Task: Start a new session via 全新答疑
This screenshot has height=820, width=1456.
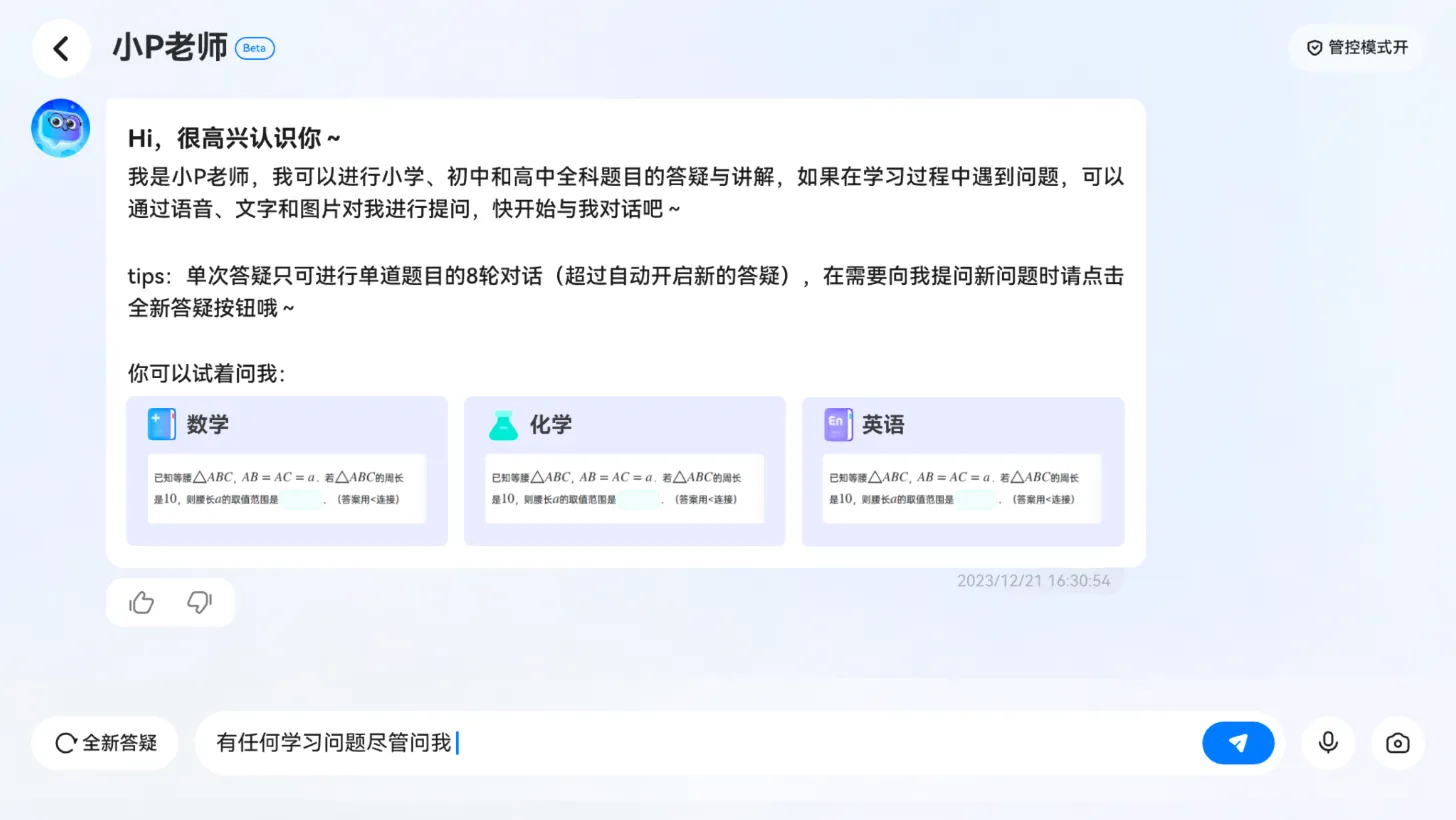Action: pos(104,743)
